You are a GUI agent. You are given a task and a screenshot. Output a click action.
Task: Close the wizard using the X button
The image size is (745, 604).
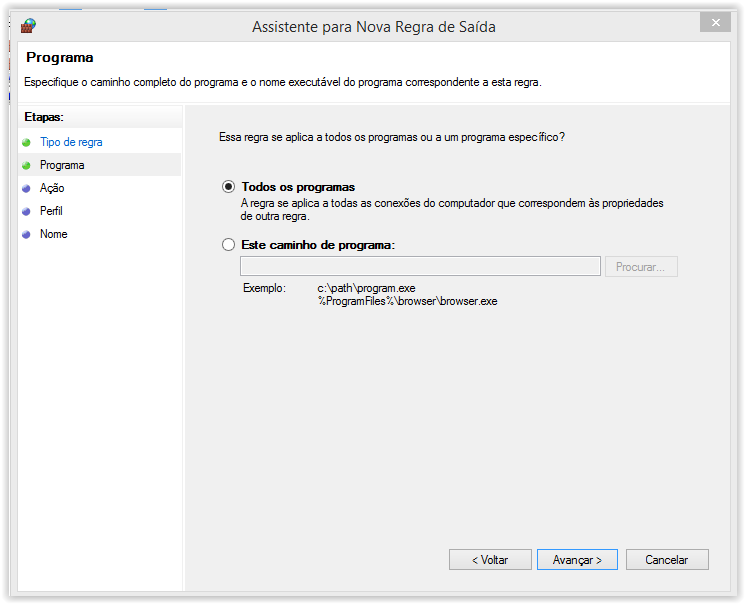[x=714, y=22]
